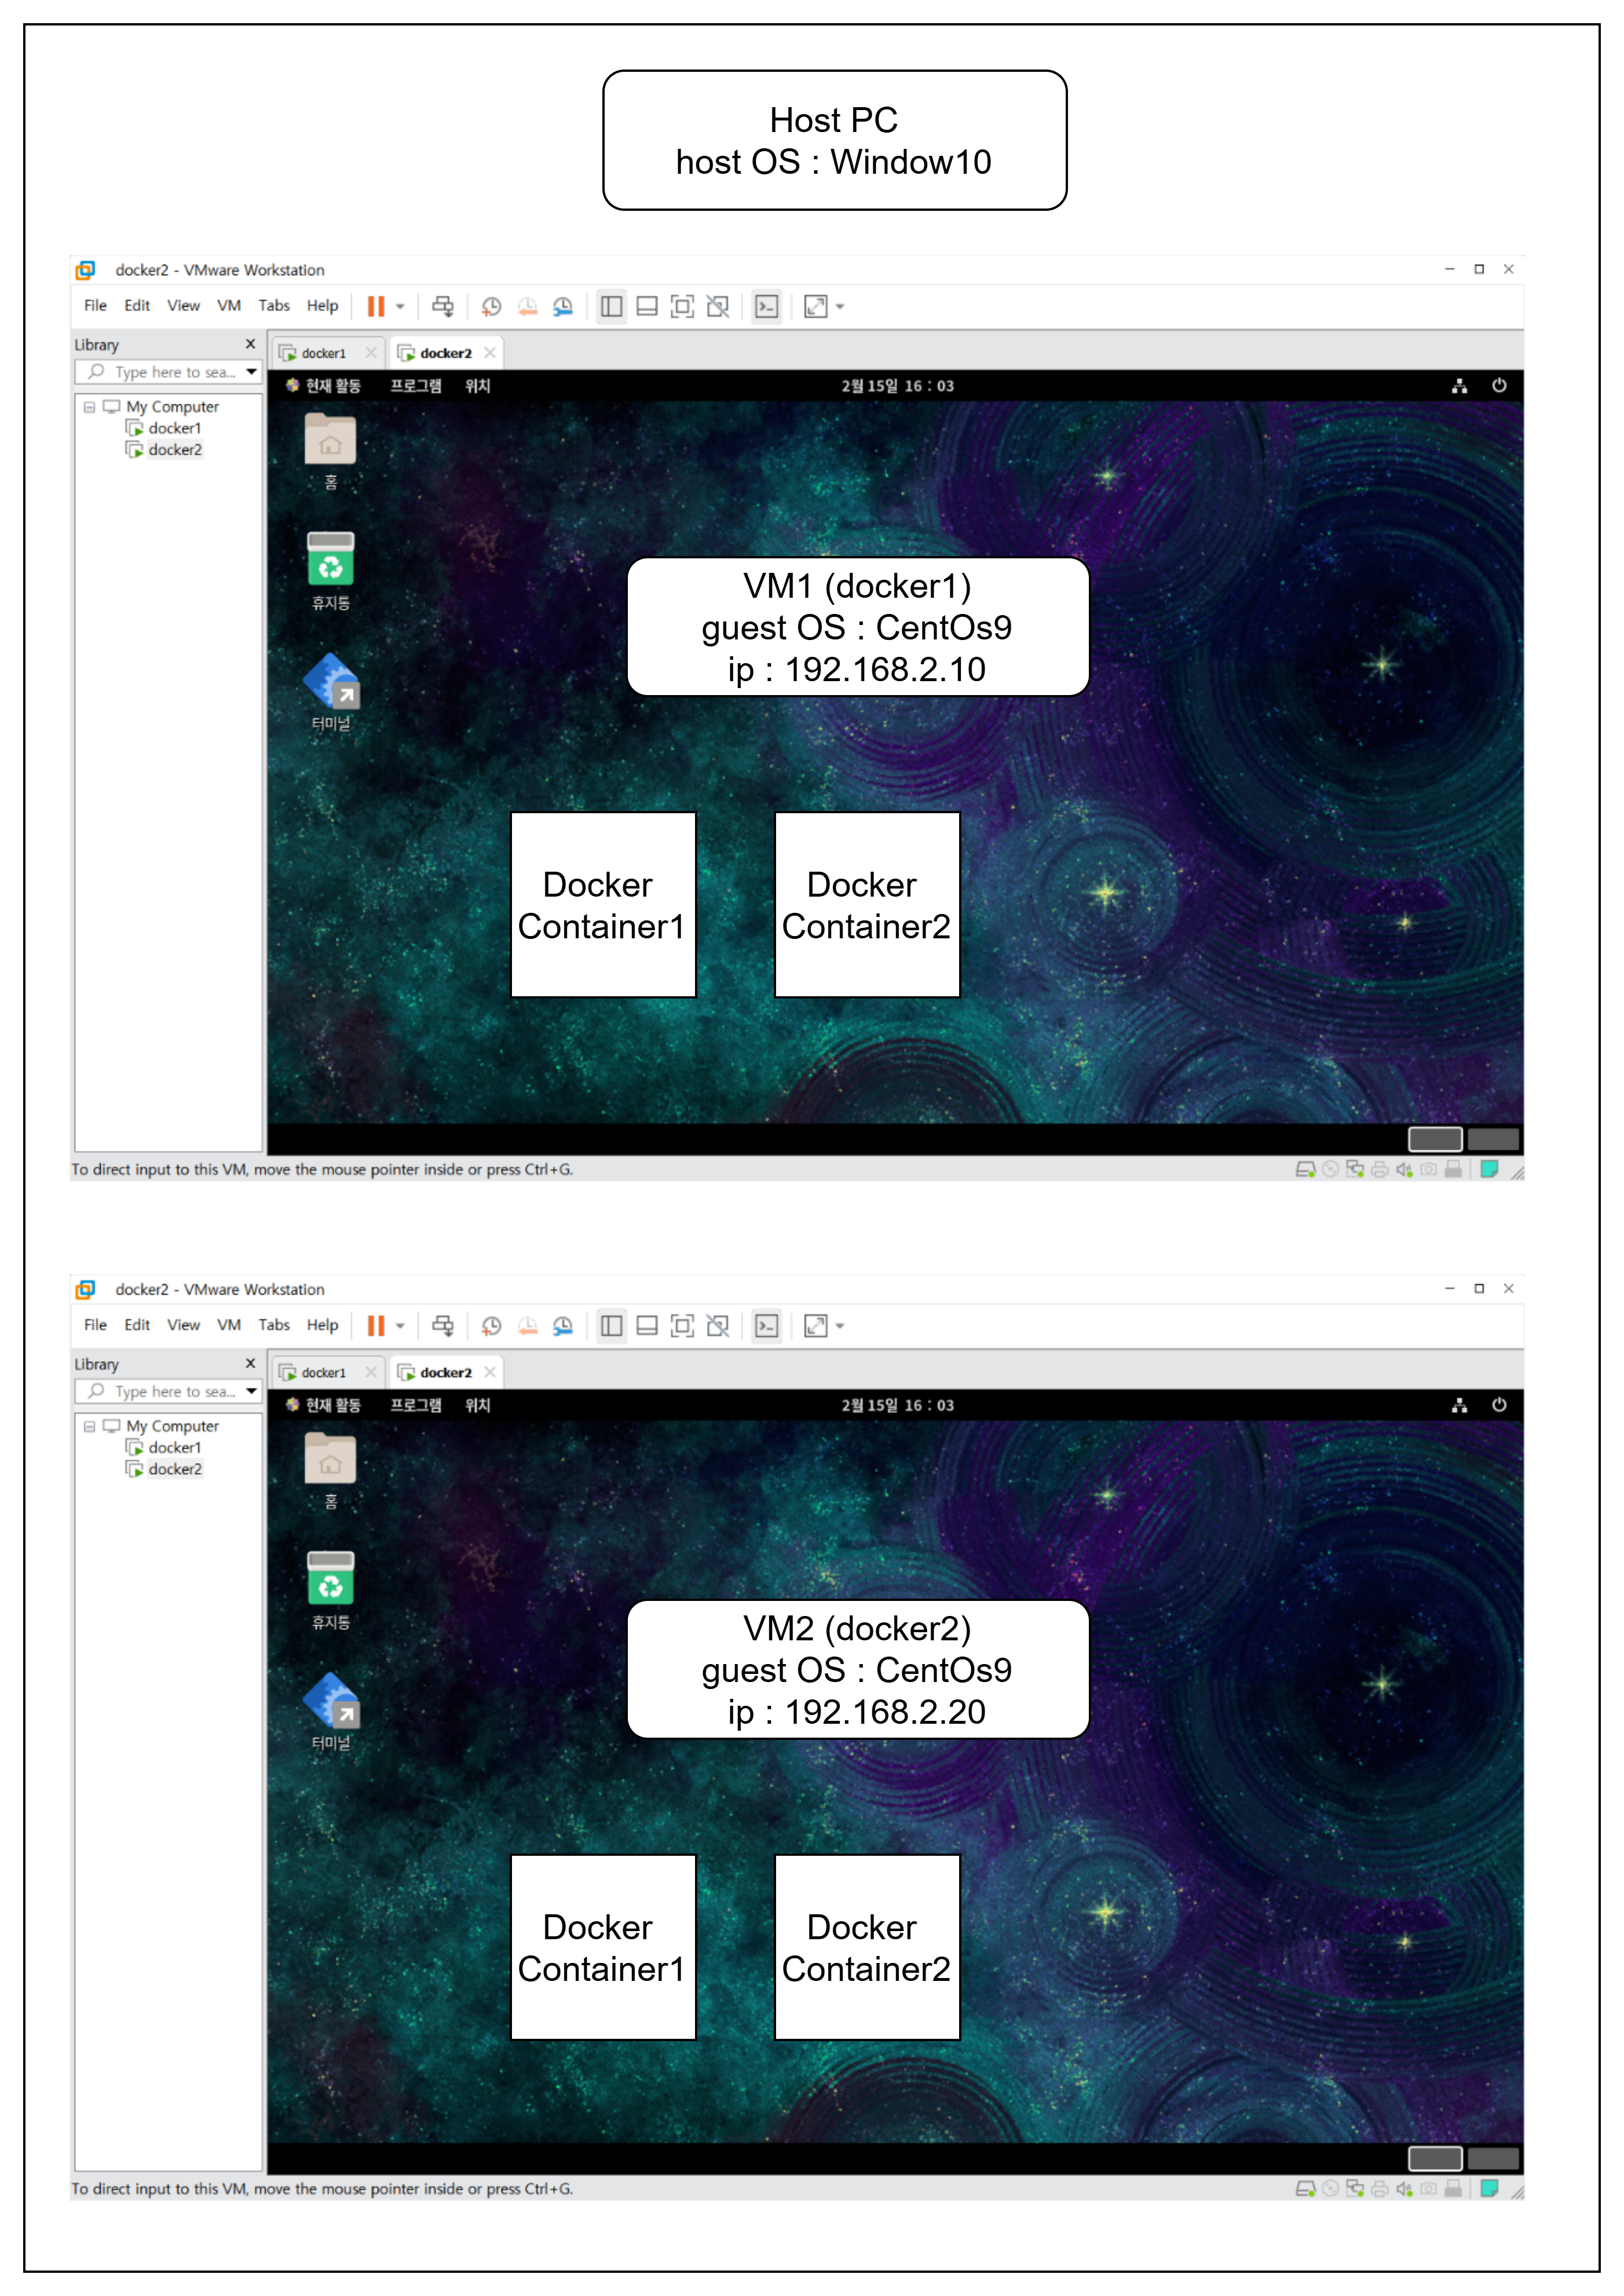The height and width of the screenshot is (2296, 1624).
Task: Collapse My Computer tree in VM2 window library
Action: coord(90,1426)
